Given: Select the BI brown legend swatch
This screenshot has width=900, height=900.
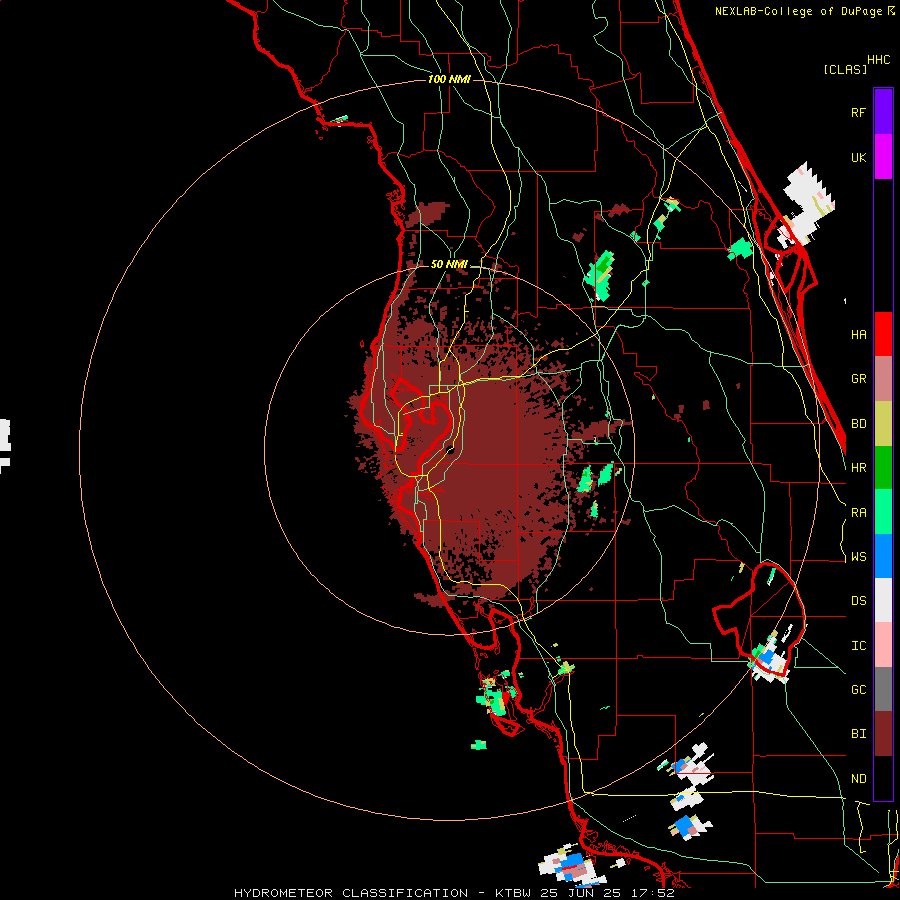Looking at the screenshot, I should pos(883,734).
